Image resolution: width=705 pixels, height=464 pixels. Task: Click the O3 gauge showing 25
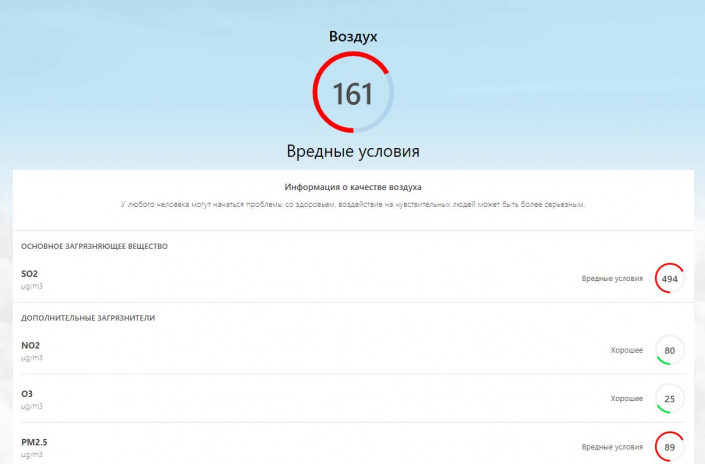pos(669,399)
